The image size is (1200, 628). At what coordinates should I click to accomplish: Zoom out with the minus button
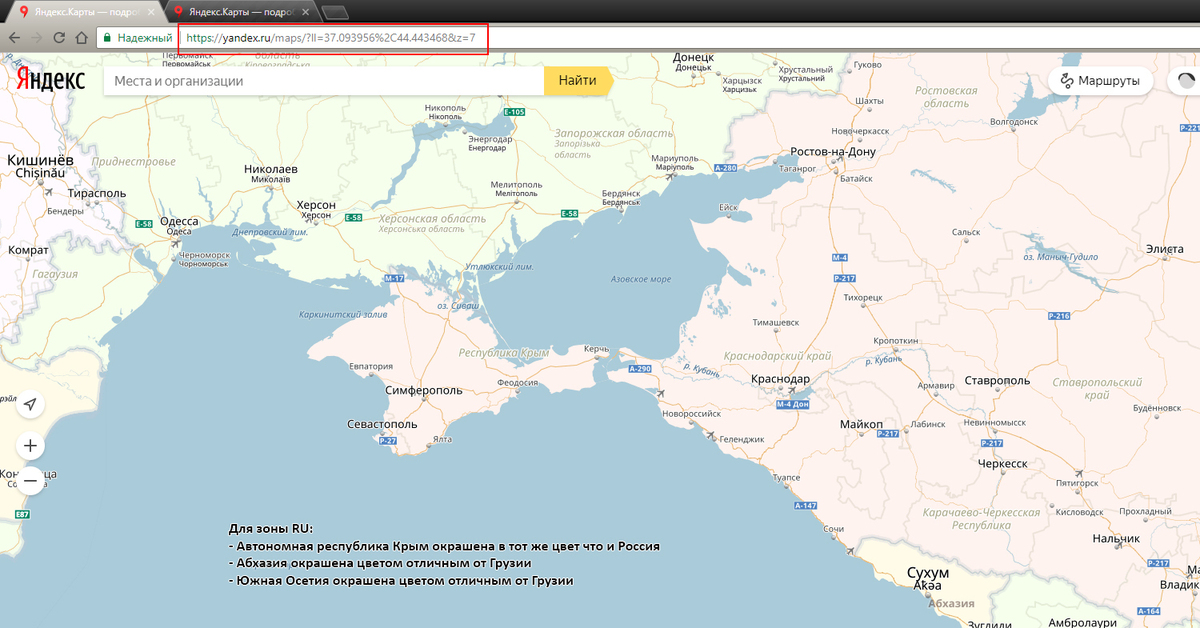30,481
